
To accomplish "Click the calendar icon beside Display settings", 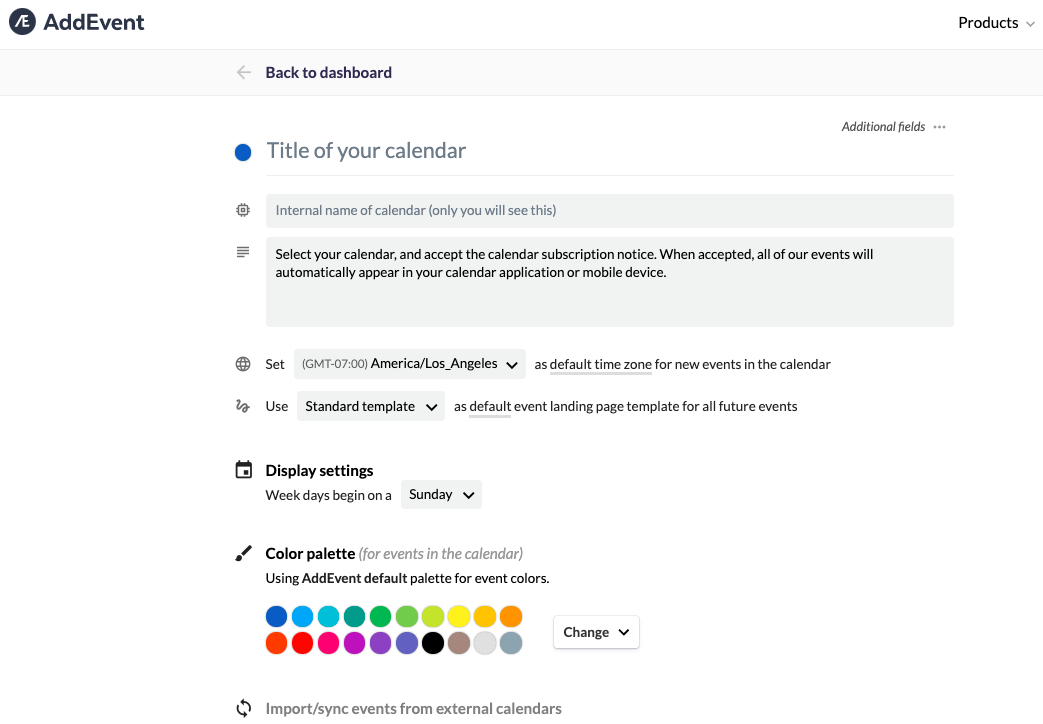I will tap(242, 469).
